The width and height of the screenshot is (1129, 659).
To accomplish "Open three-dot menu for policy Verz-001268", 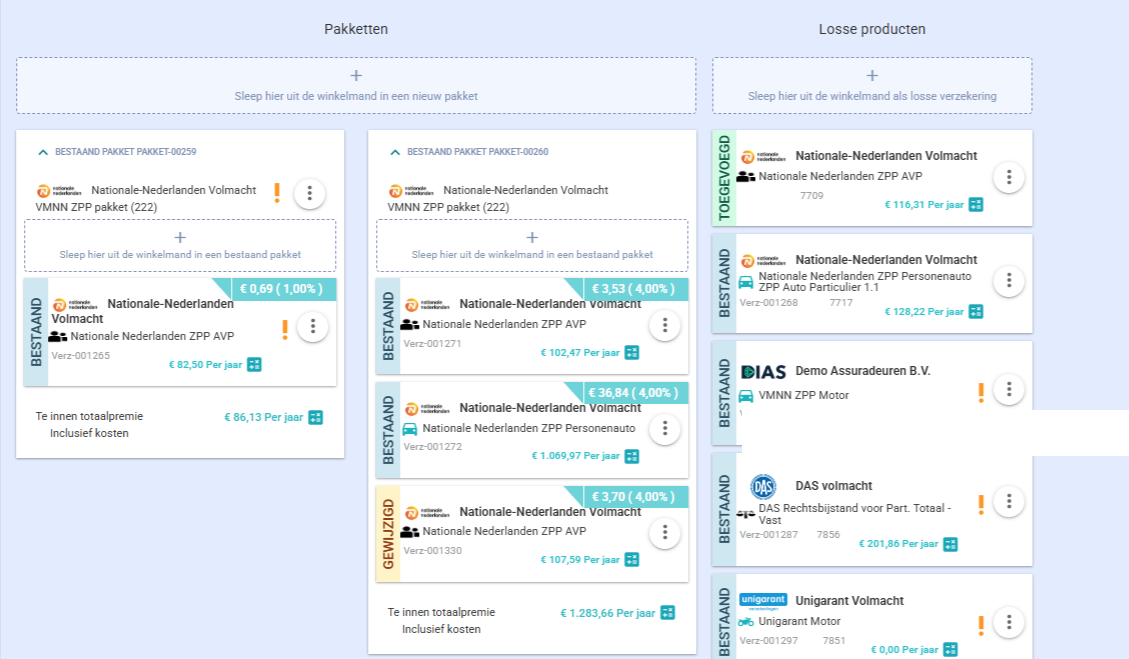I will pyautogui.click(x=1009, y=281).
